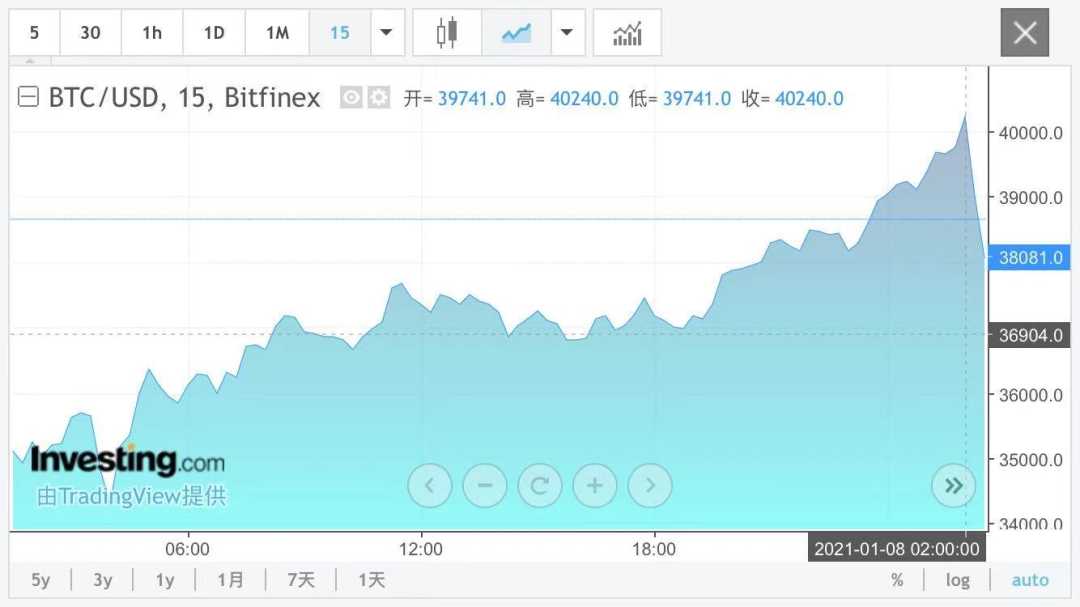
Task: Select the 1h interval tab
Action: point(152,33)
